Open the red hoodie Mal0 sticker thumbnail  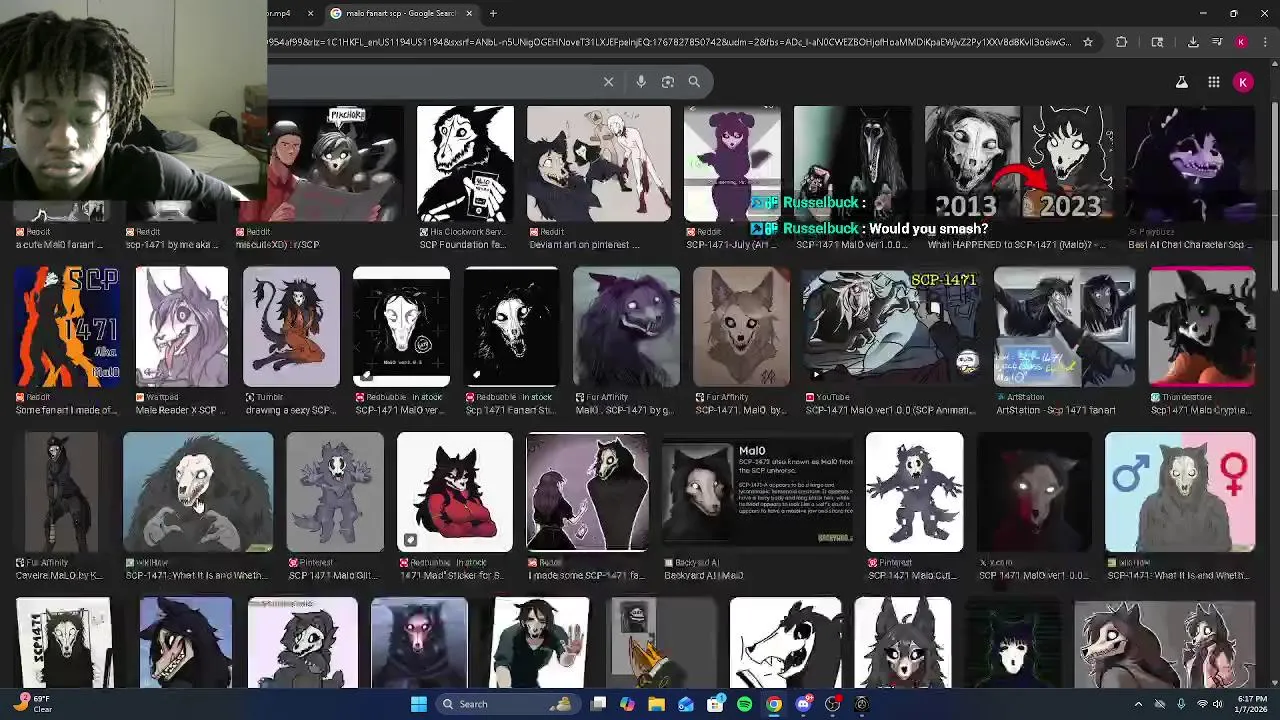click(x=455, y=492)
